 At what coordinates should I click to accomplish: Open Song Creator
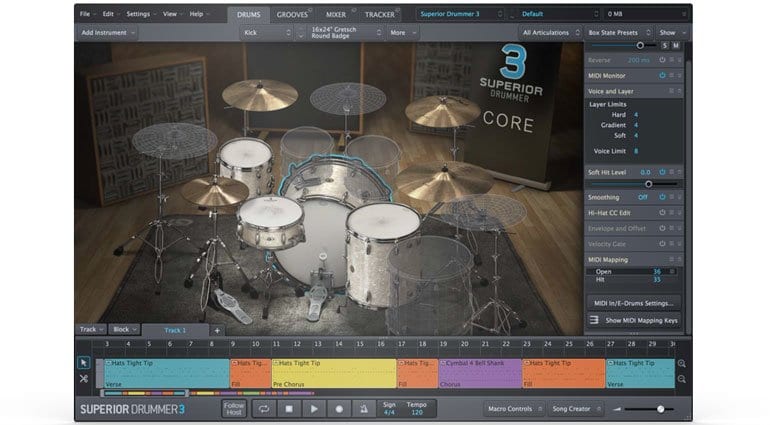(x=576, y=409)
